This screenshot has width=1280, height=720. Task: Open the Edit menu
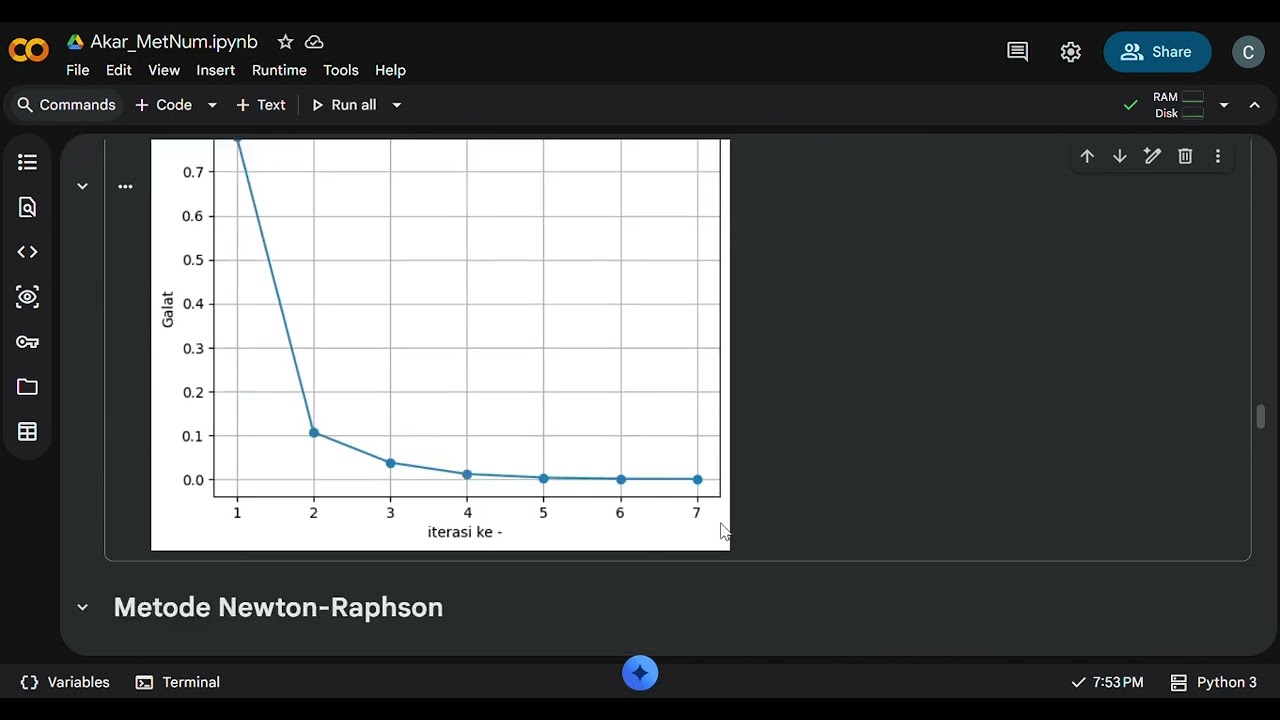[119, 70]
